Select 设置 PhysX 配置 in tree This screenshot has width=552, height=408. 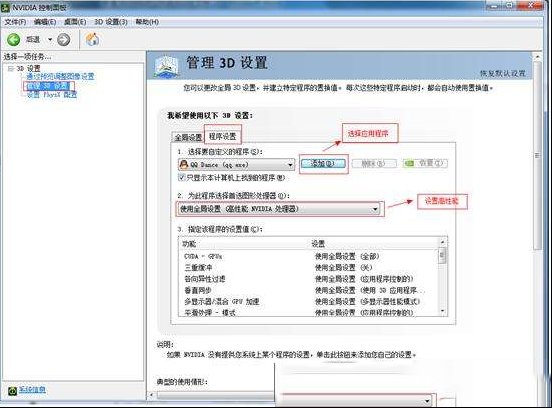(x=52, y=95)
